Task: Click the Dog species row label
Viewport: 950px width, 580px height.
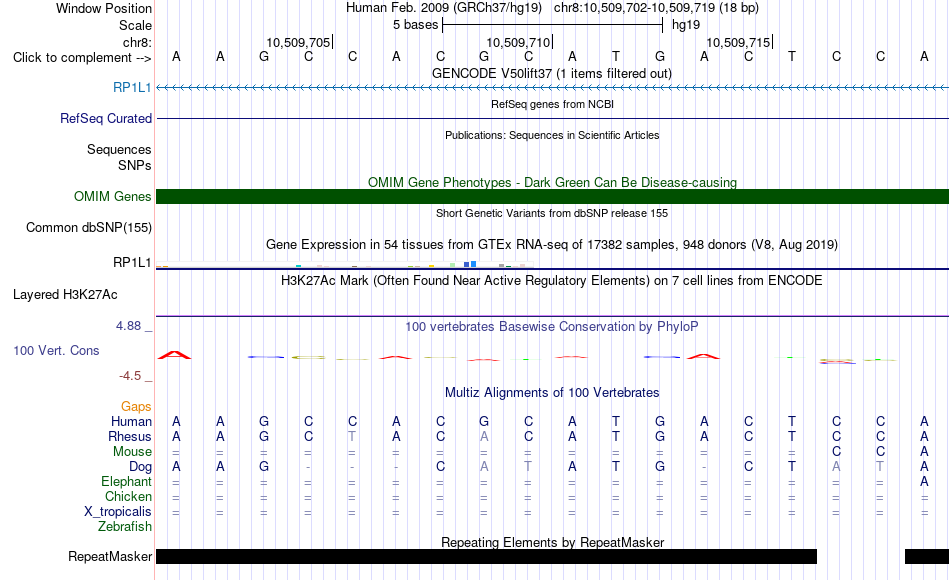Action: (141, 467)
